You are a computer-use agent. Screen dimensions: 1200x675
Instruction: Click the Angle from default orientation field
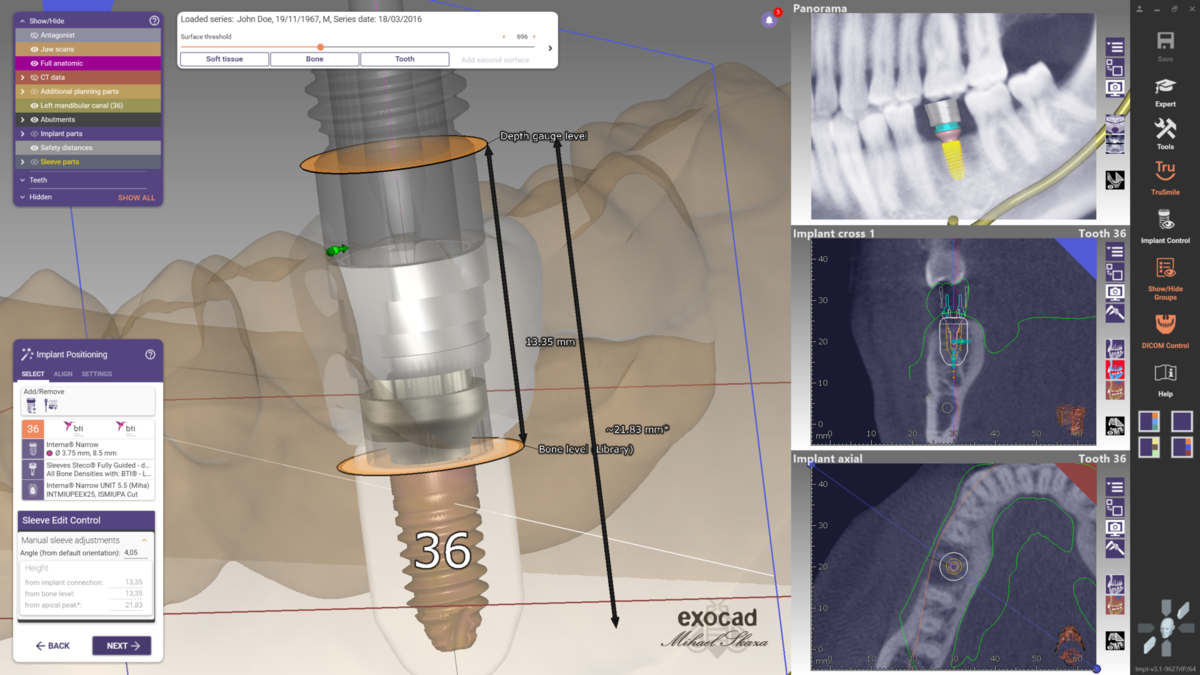click(x=134, y=552)
